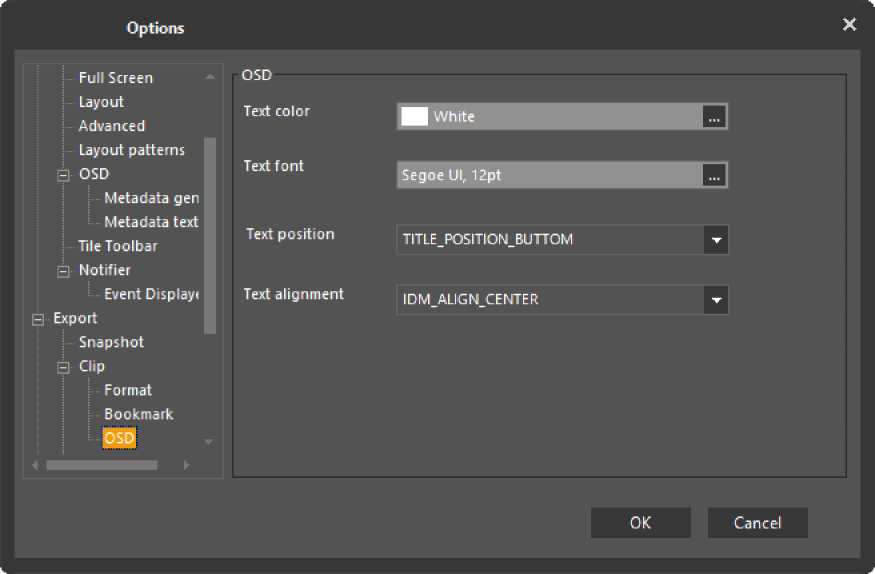Click the ellipsis button beside Text color
Image resolution: width=875 pixels, height=574 pixels.
tap(713, 117)
